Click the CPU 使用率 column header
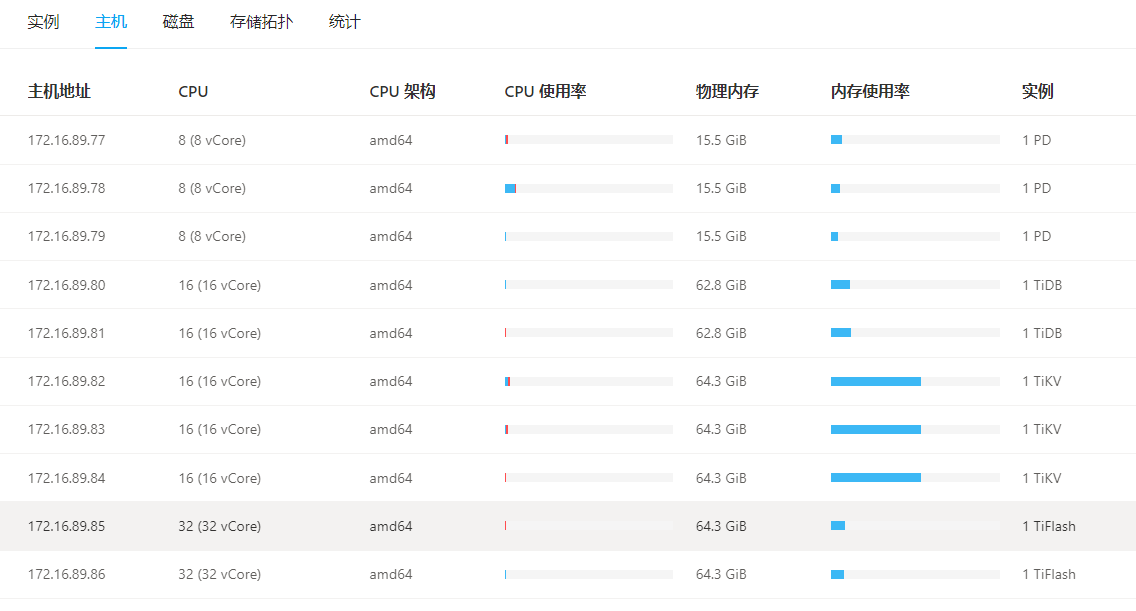 546,91
